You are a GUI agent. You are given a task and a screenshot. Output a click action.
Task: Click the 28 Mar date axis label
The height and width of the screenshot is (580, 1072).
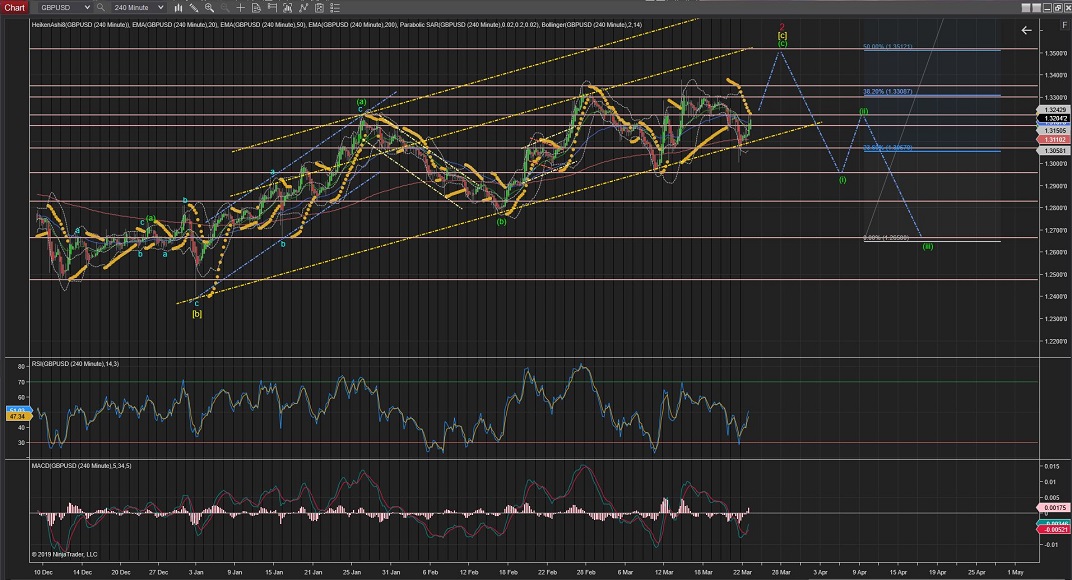[781, 572]
